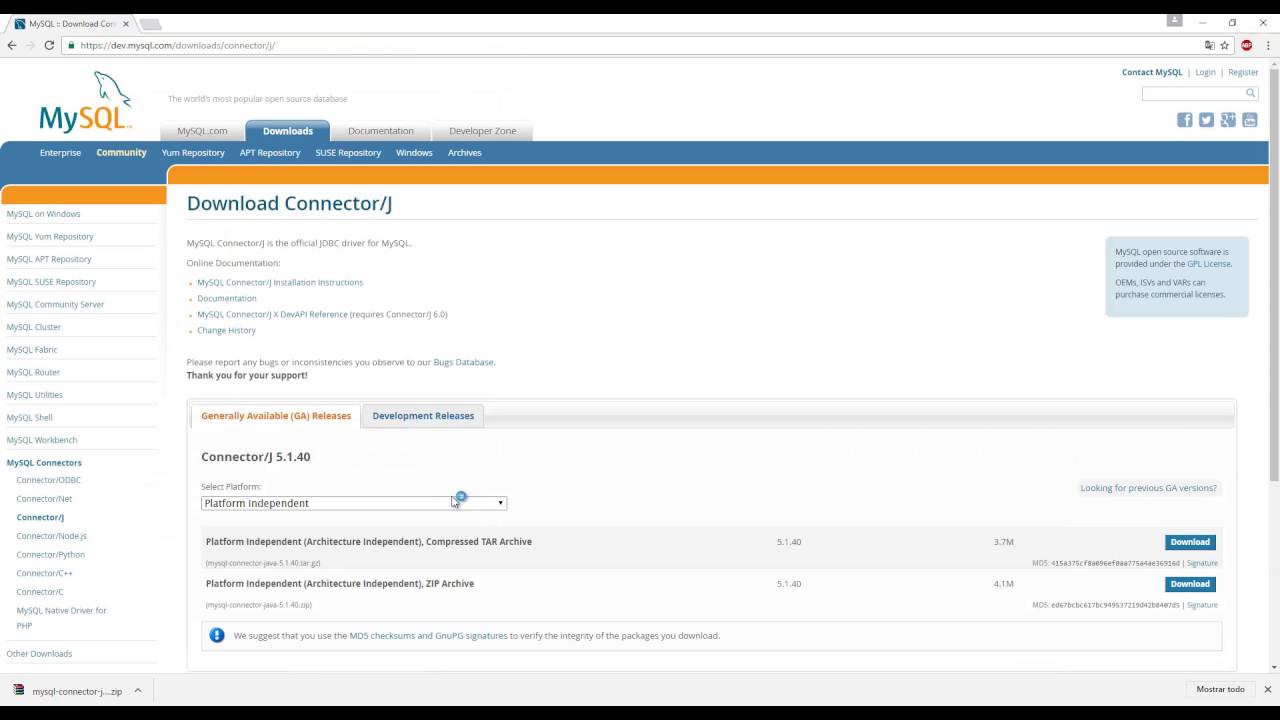Open APT Repository menu item
Viewport: 1280px width, 720px height.
(270, 153)
